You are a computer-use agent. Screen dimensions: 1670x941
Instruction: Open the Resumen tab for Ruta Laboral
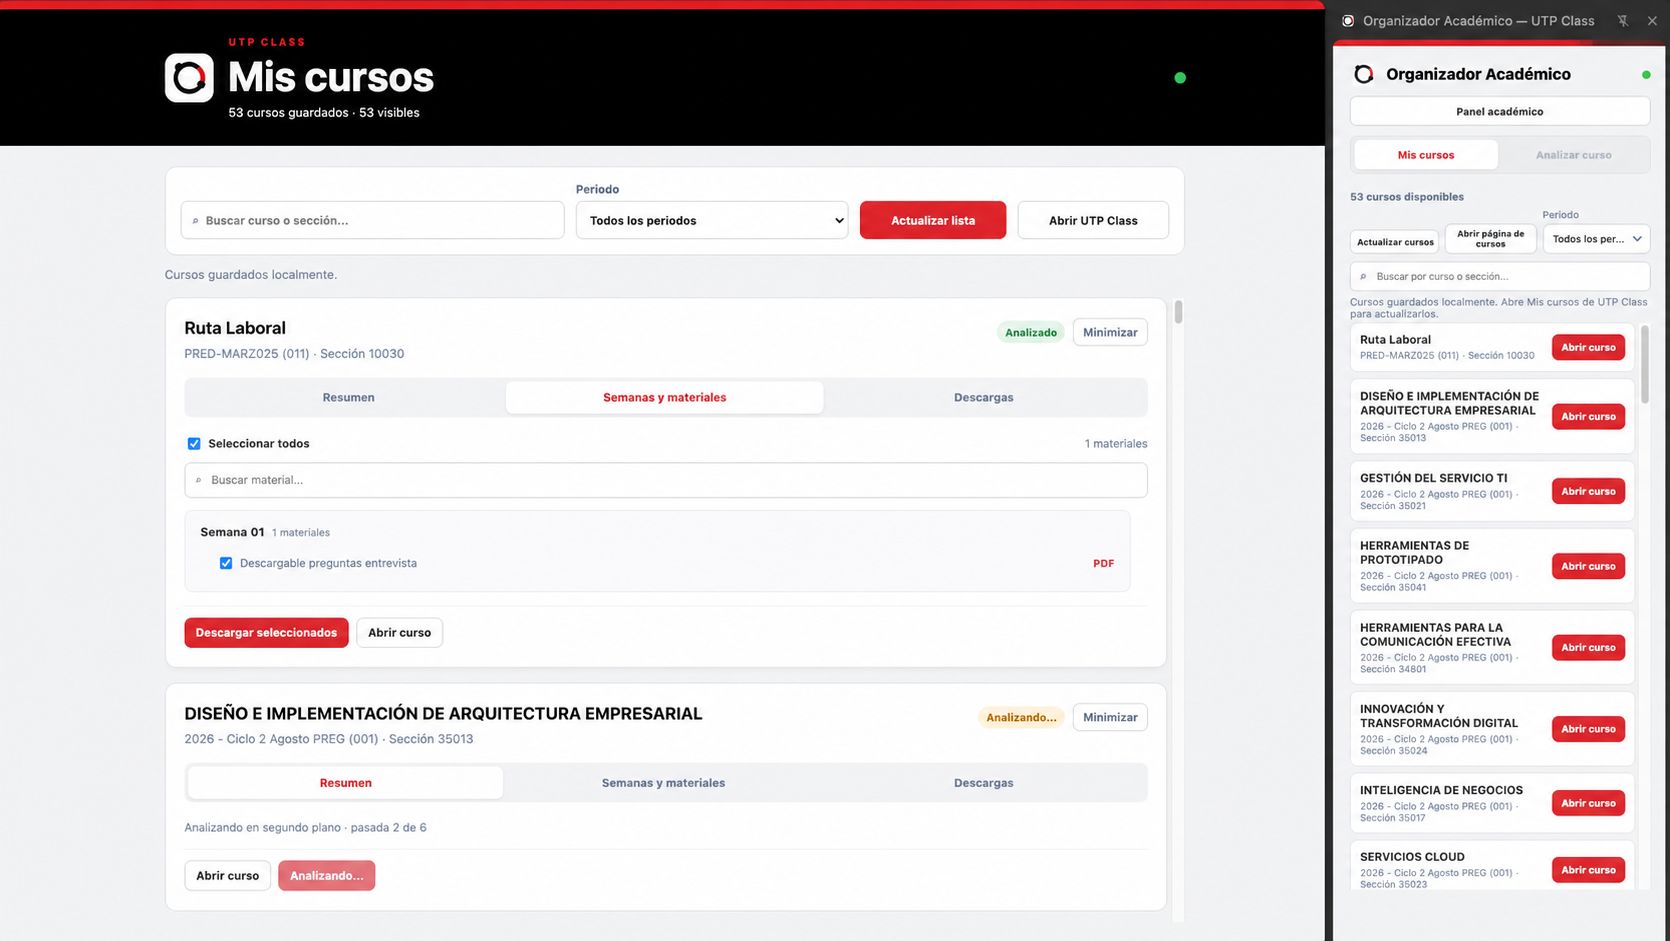point(348,397)
